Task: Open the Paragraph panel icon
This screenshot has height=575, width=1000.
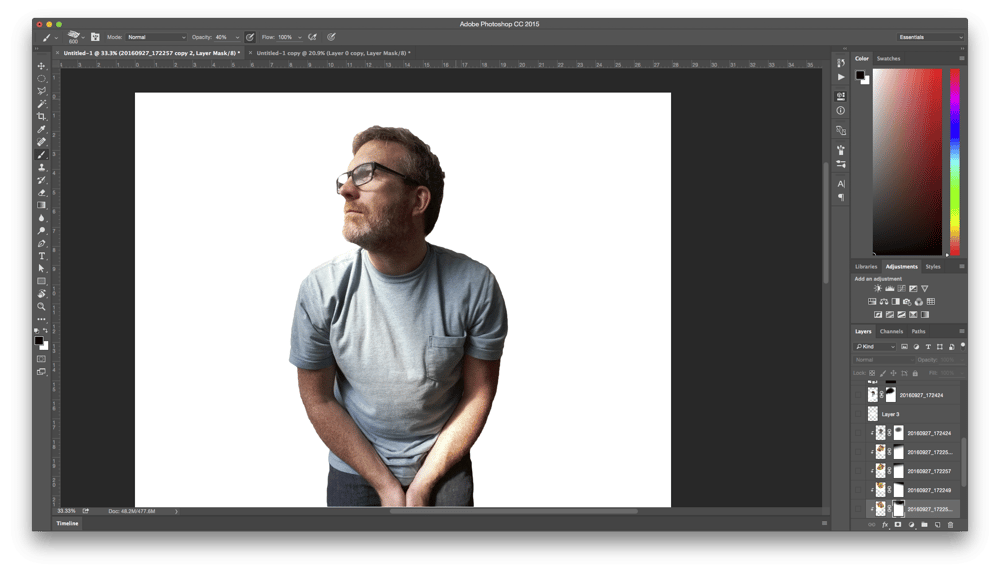Action: coord(841,198)
